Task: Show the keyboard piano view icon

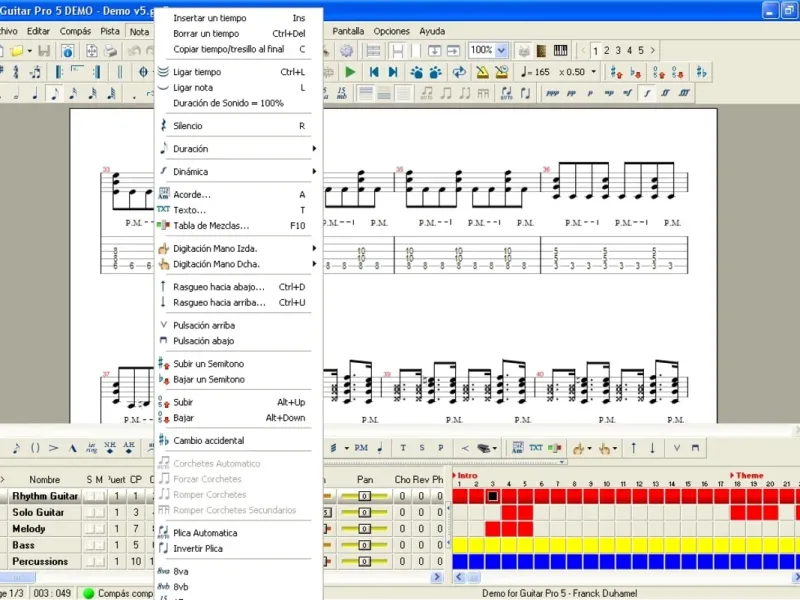Action: (560, 50)
